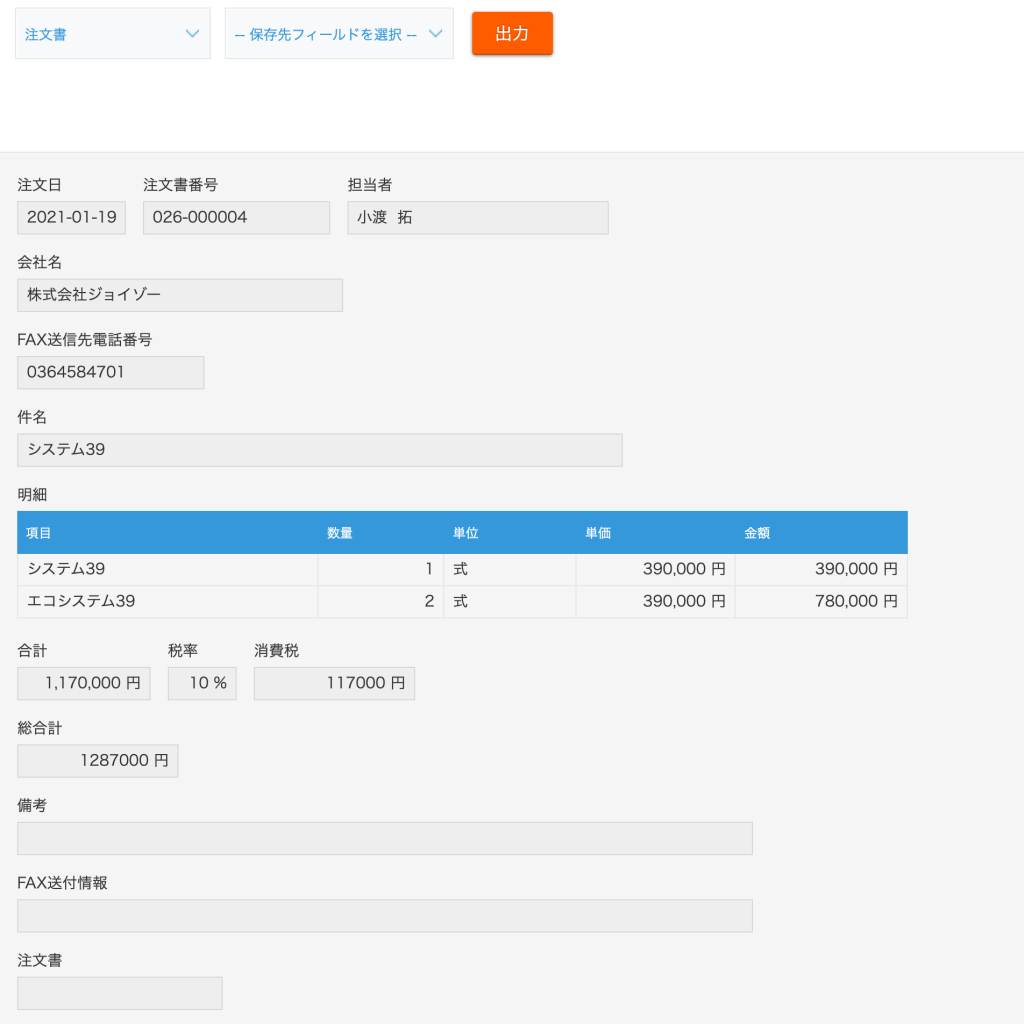1024x1024 pixels.
Task: Click the FAX送信先電話番号 label
Action: (84, 340)
